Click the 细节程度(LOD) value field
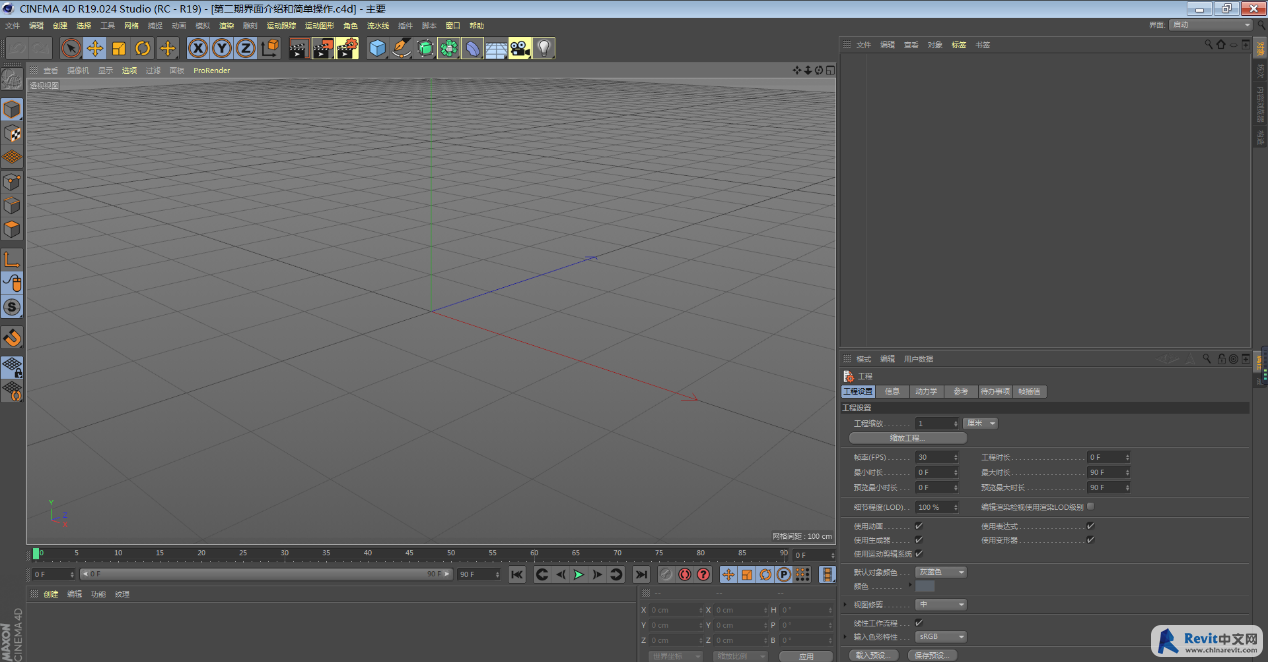This screenshot has height=662, width=1268. [937, 507]
